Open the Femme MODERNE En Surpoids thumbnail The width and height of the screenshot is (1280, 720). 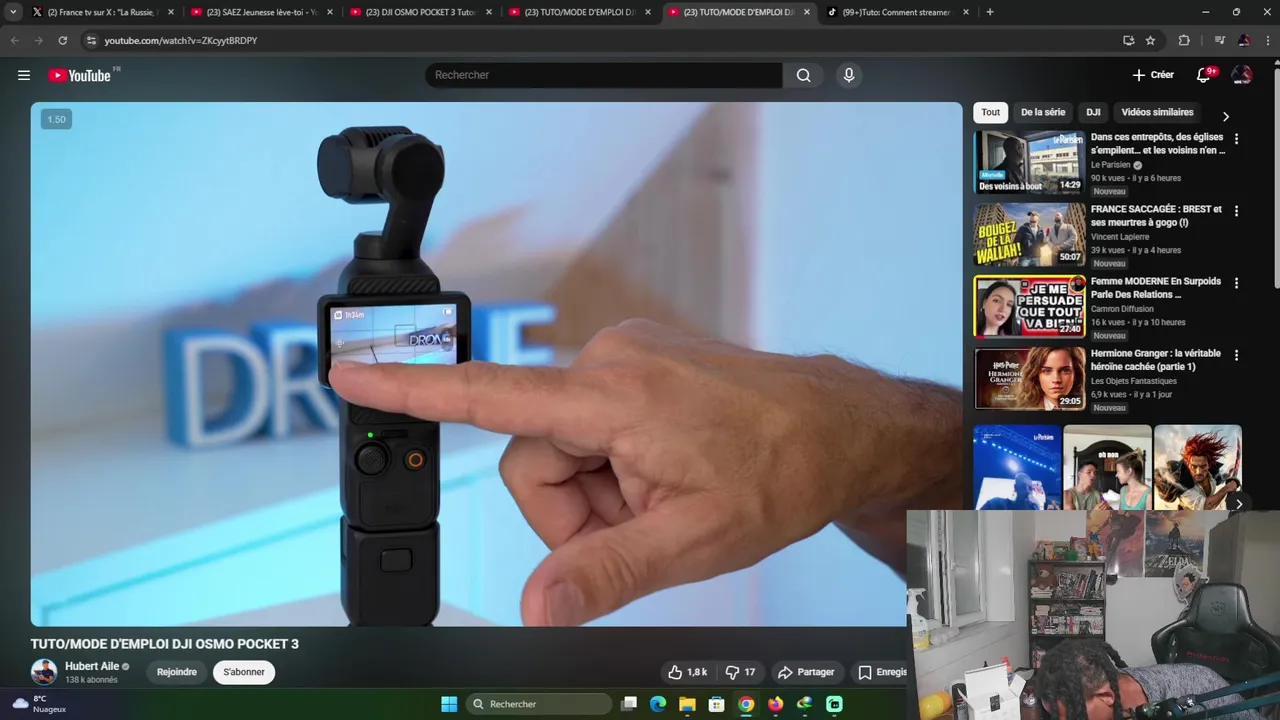(1029, 306)
